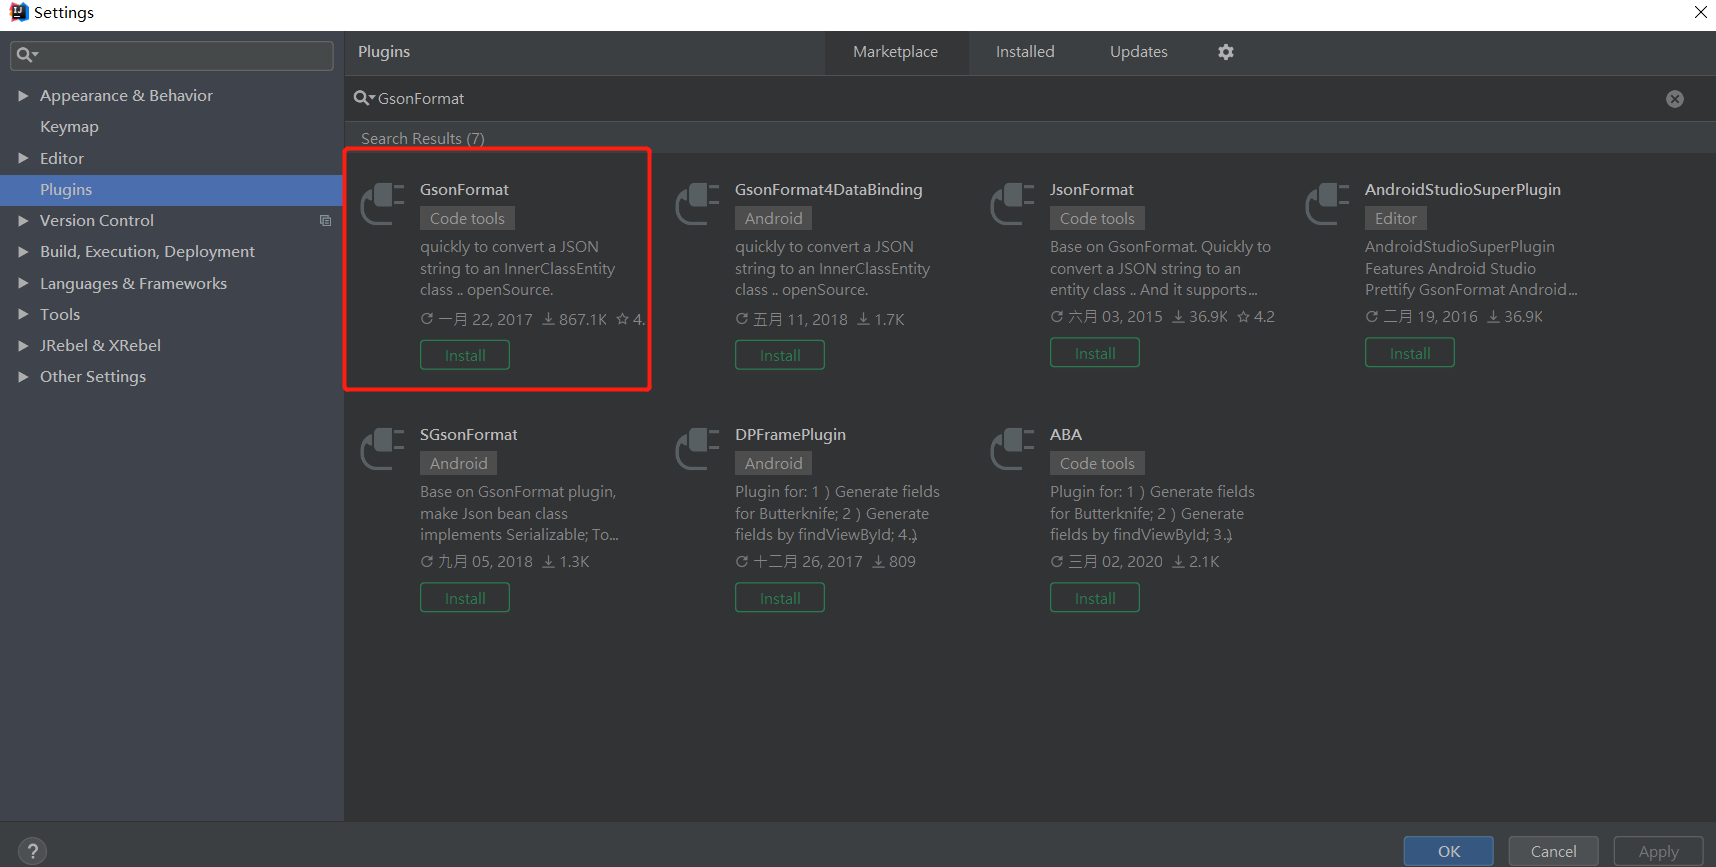Confirm settings with the OK button

(x=1449, y=851)
